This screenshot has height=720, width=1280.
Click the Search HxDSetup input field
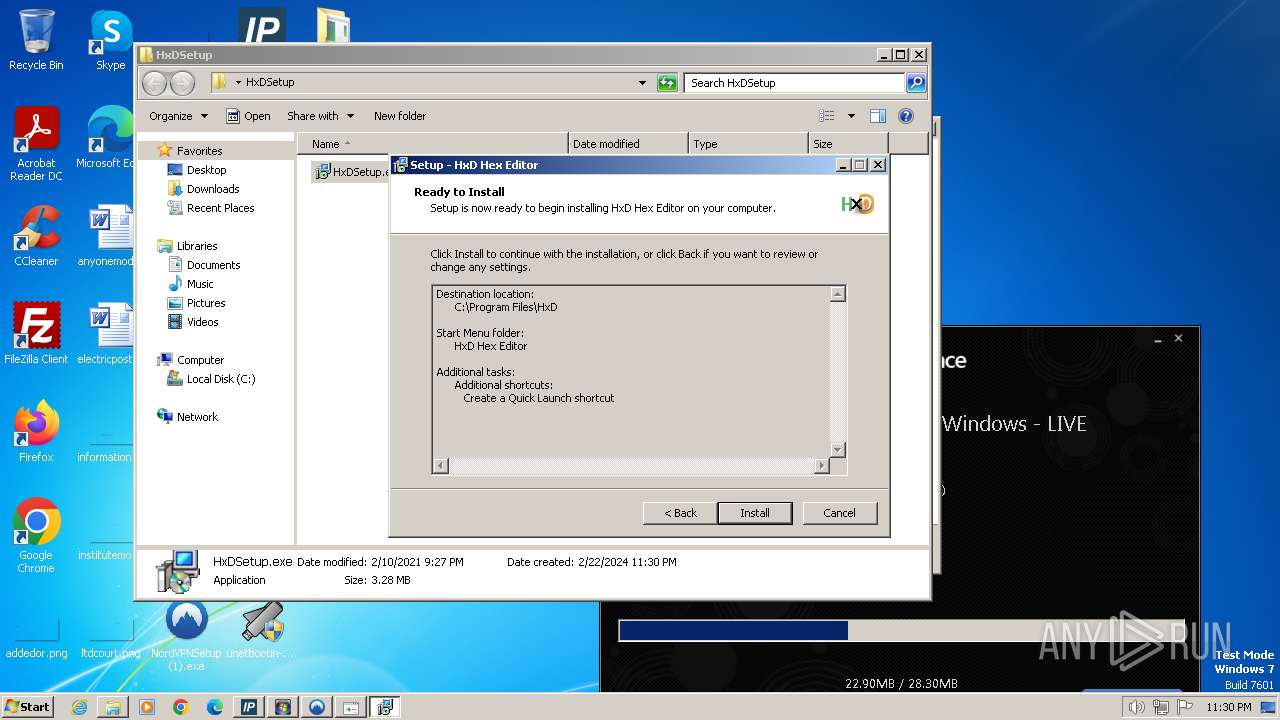point(795,83)
